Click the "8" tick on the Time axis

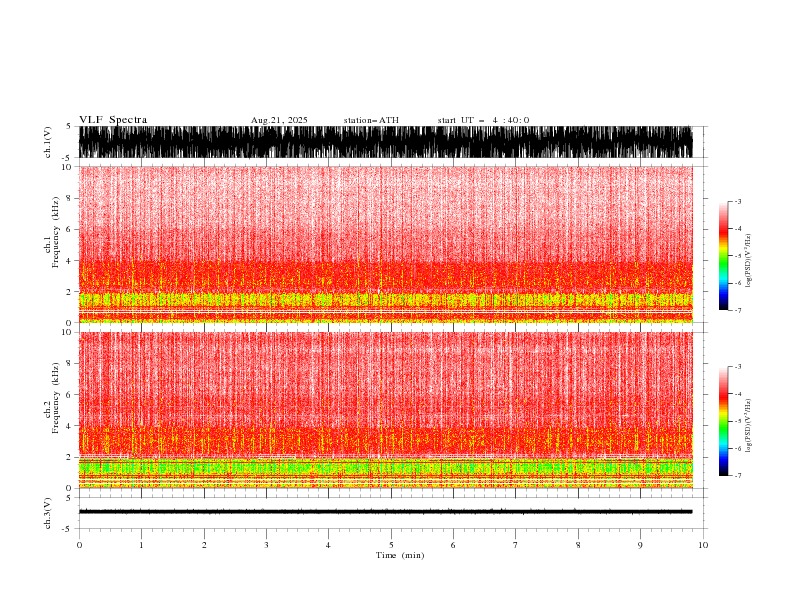coord(578,545)
